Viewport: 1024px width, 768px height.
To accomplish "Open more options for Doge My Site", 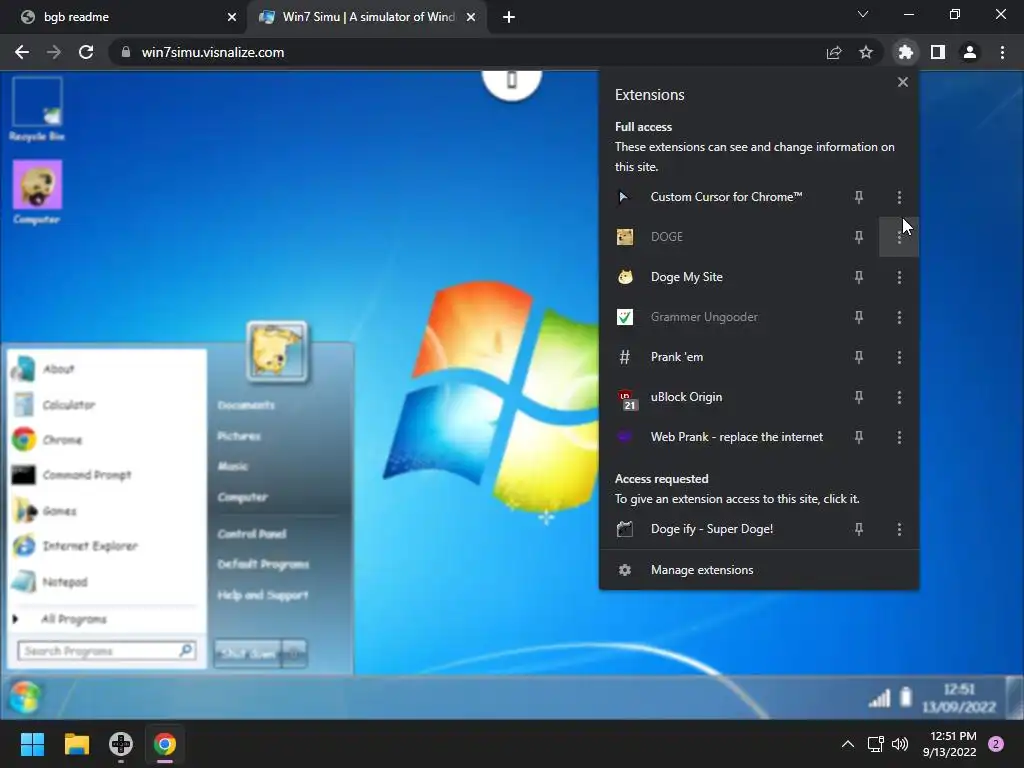I will click(x=899, y=277).
